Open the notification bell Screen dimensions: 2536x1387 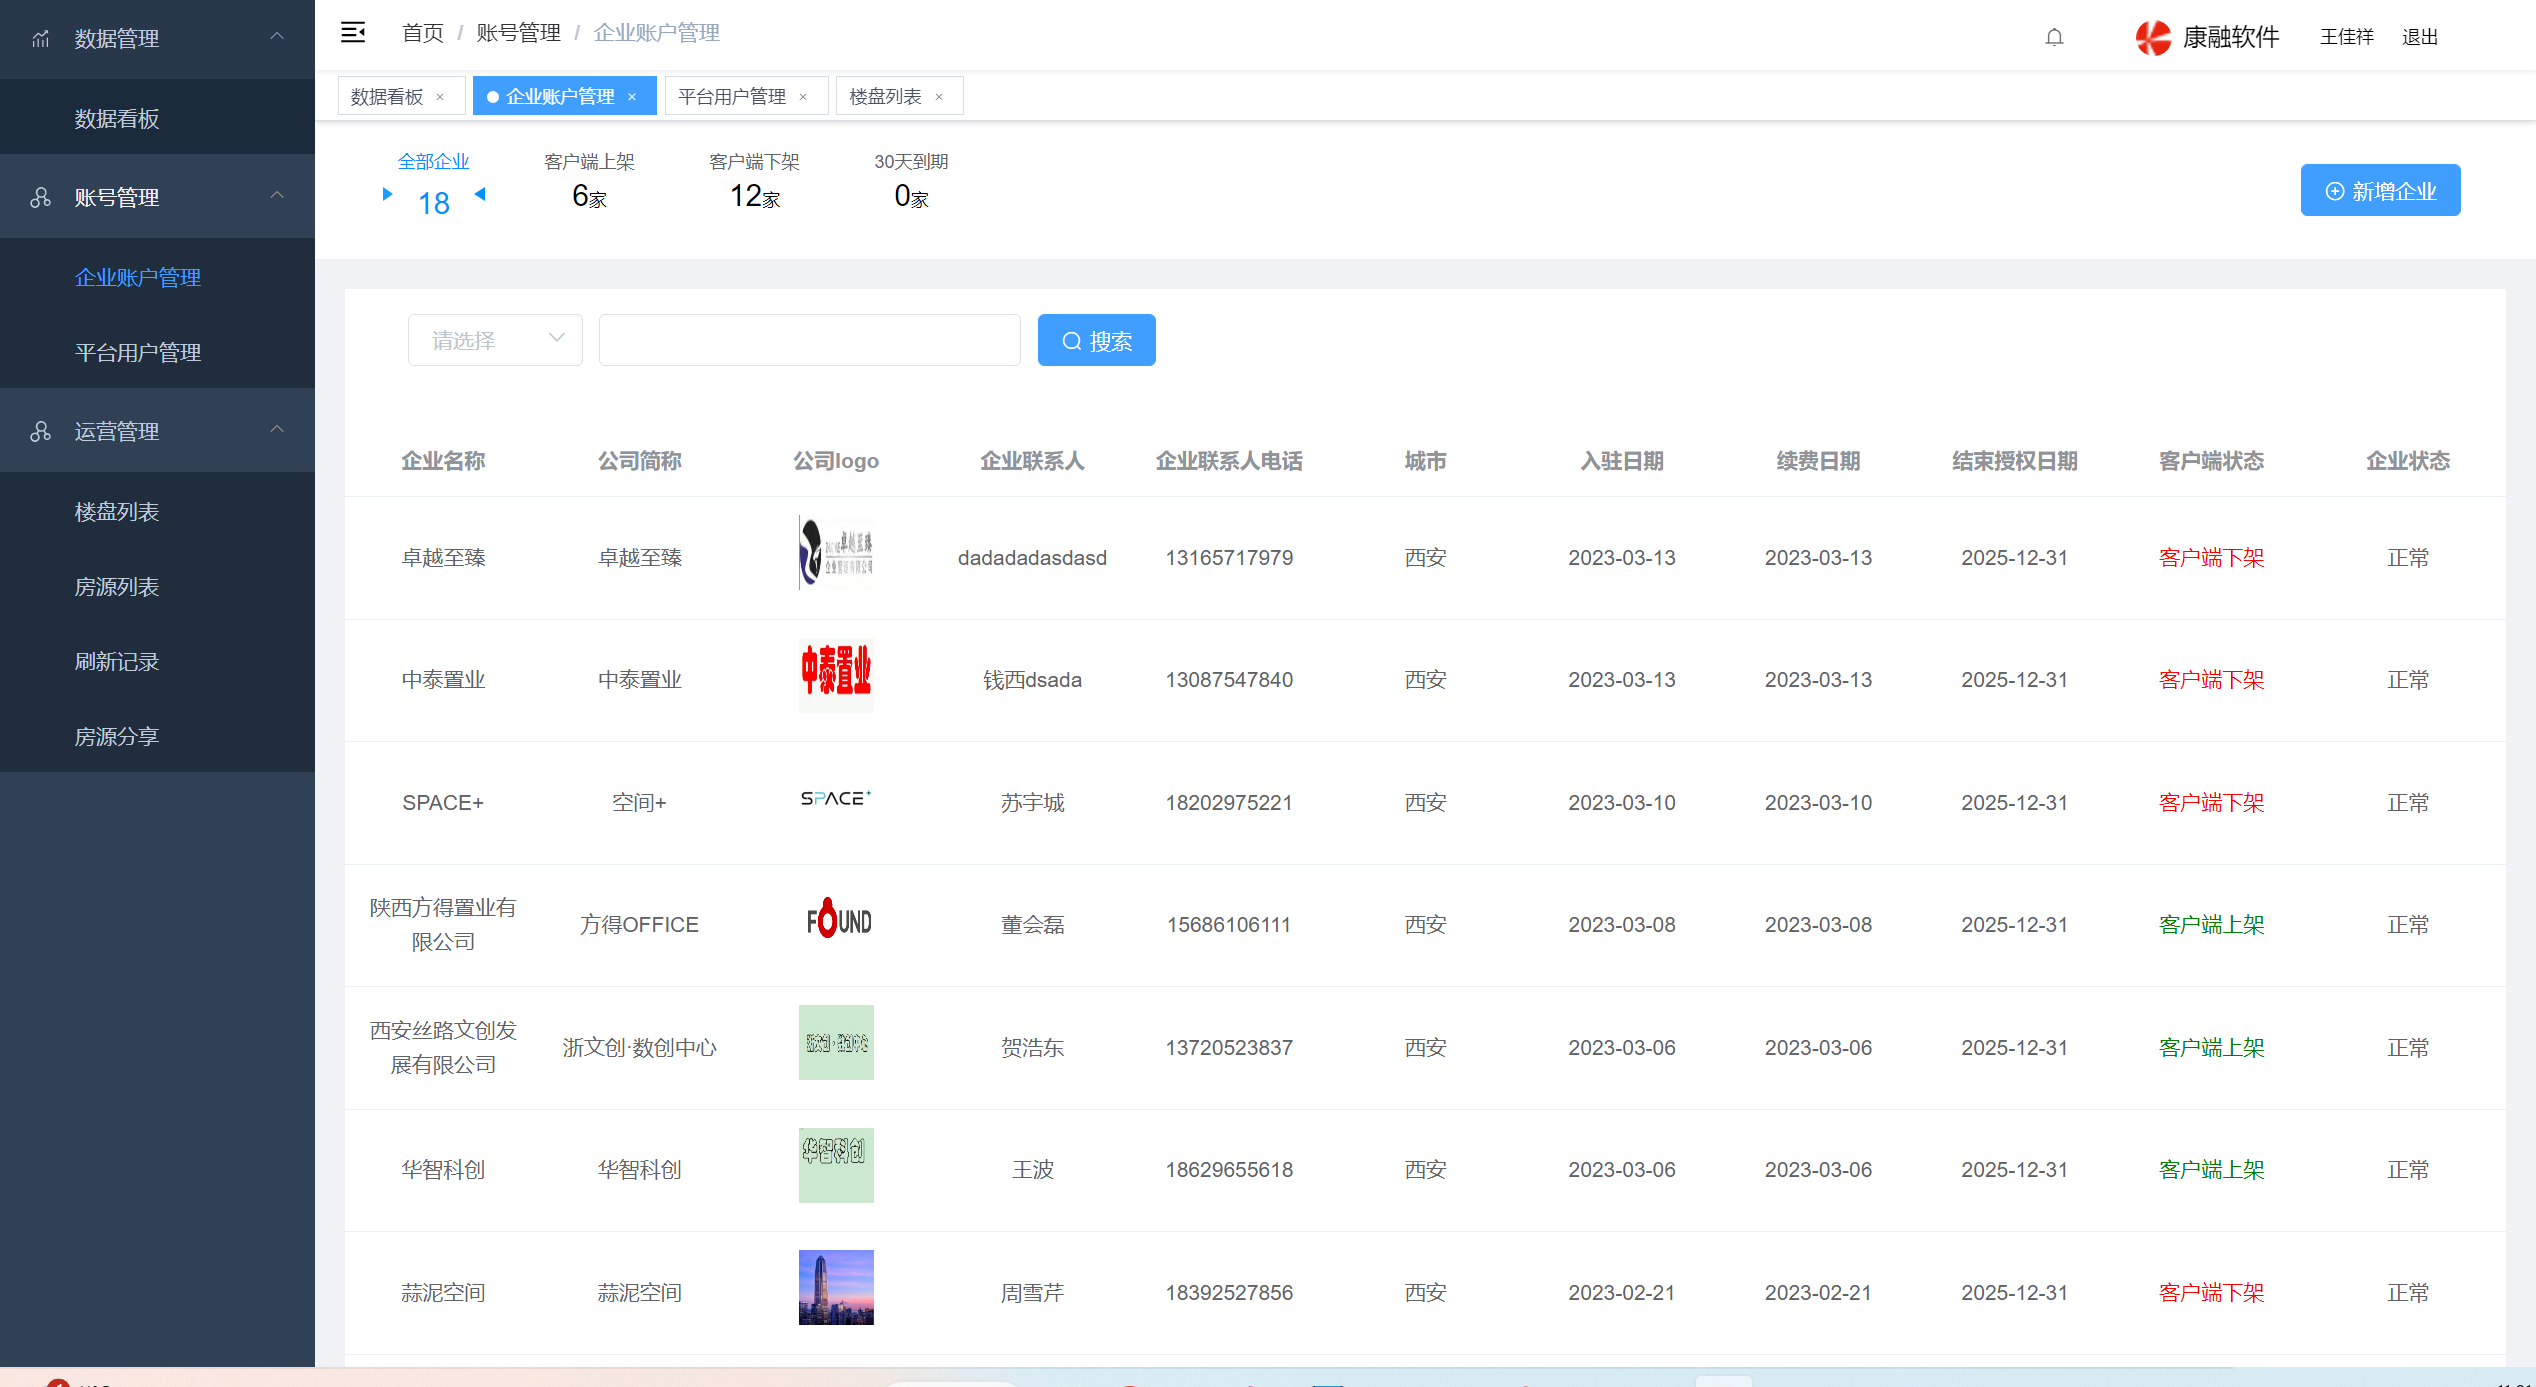(x=2054, y=37)
